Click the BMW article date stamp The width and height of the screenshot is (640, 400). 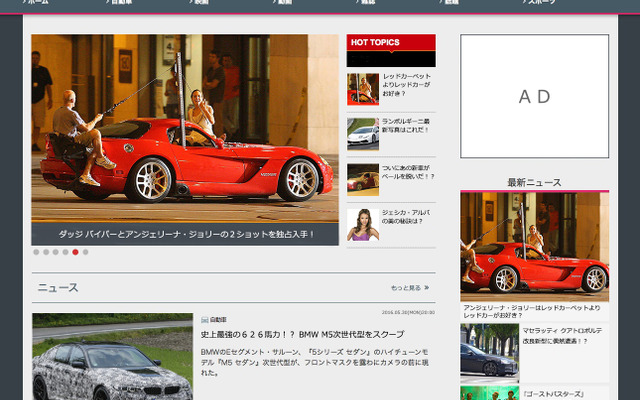coord(408,313)
